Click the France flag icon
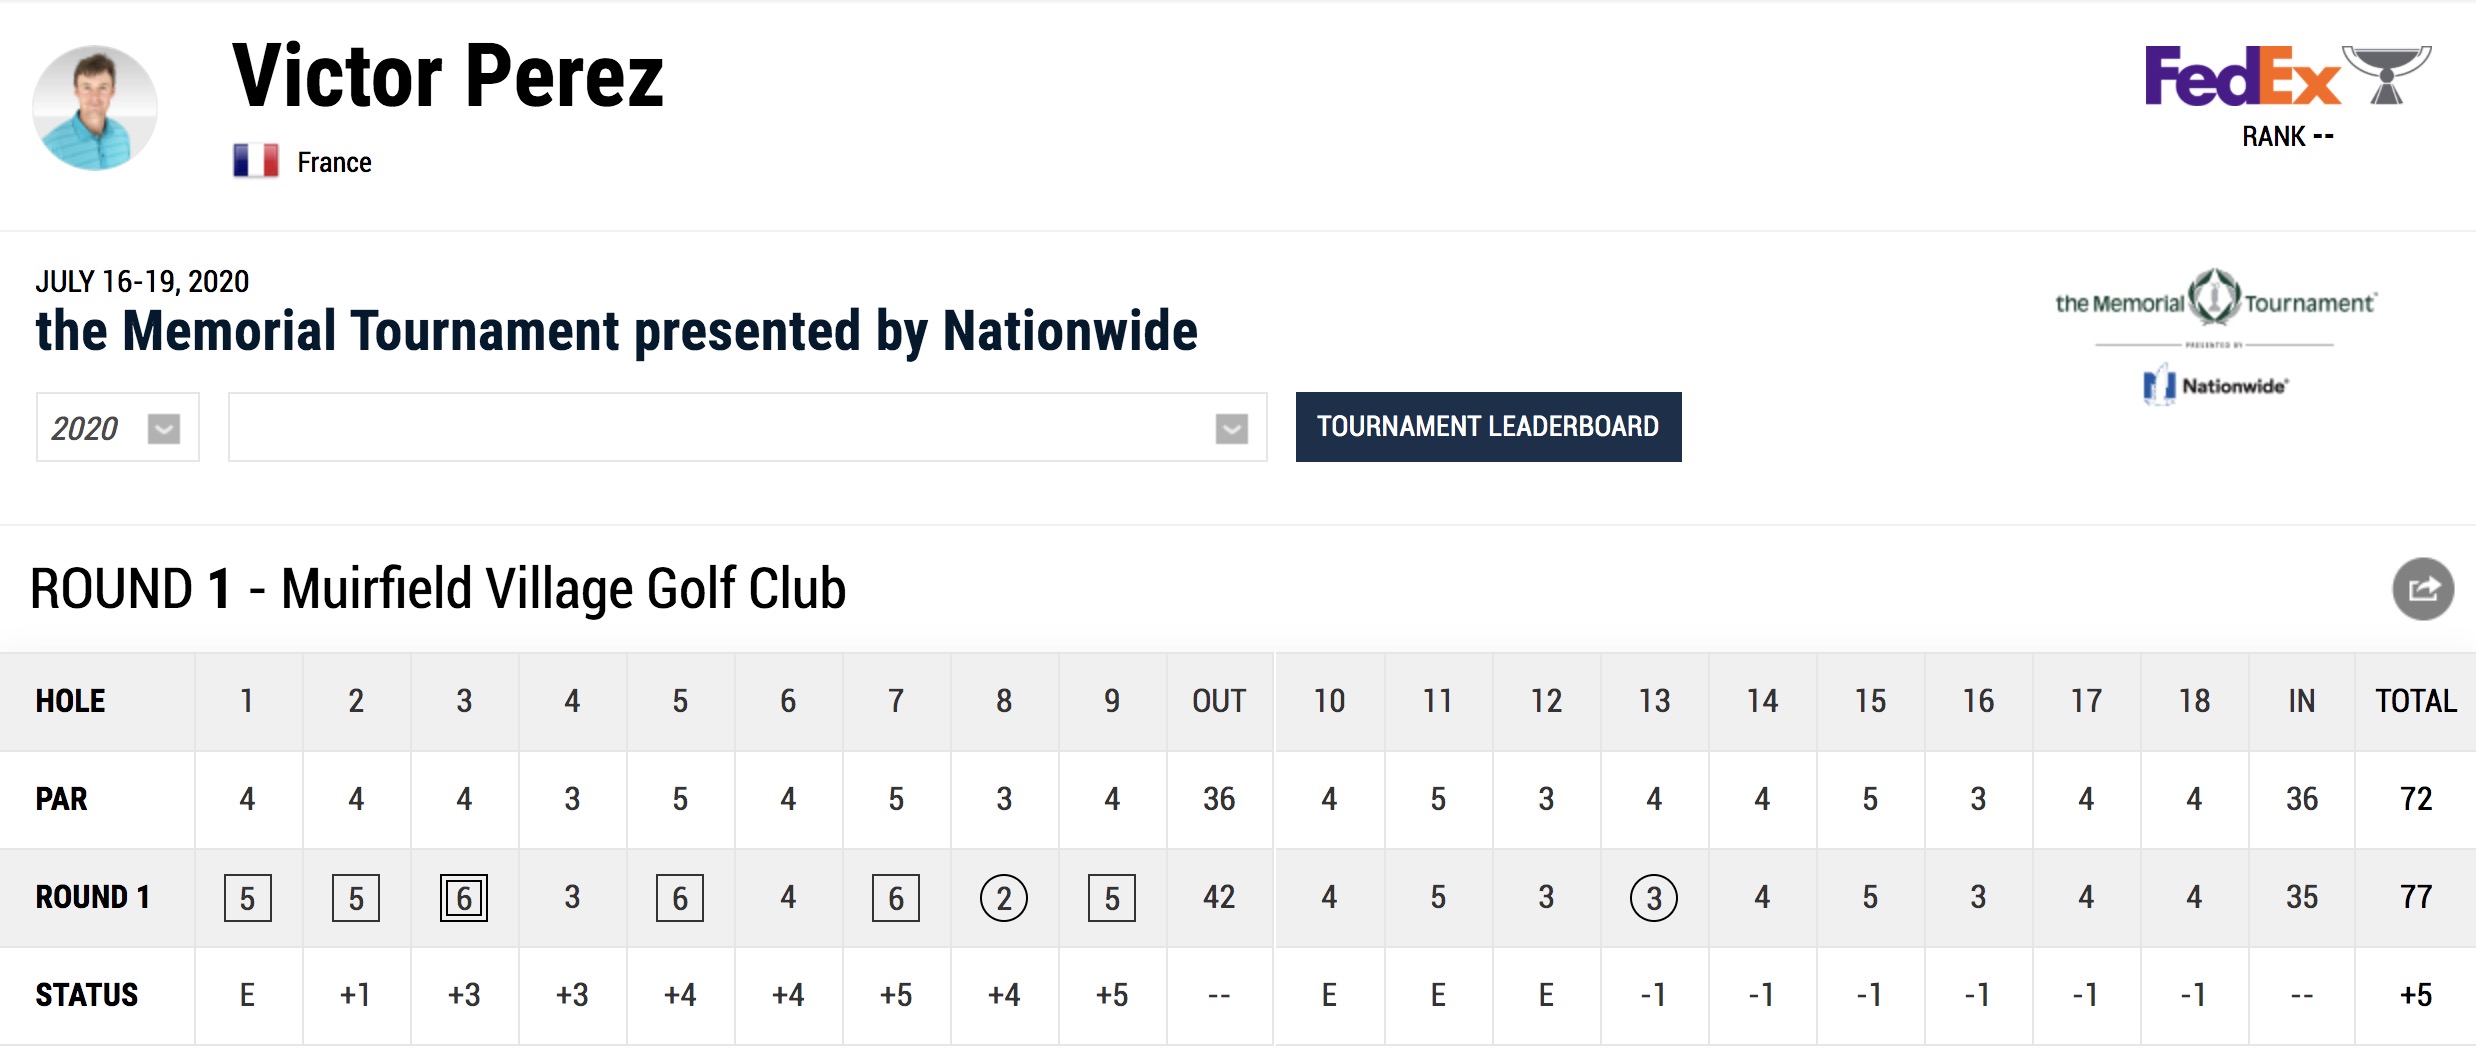The width and height of the screenshot is (2476, 1064). click(256, 161)
